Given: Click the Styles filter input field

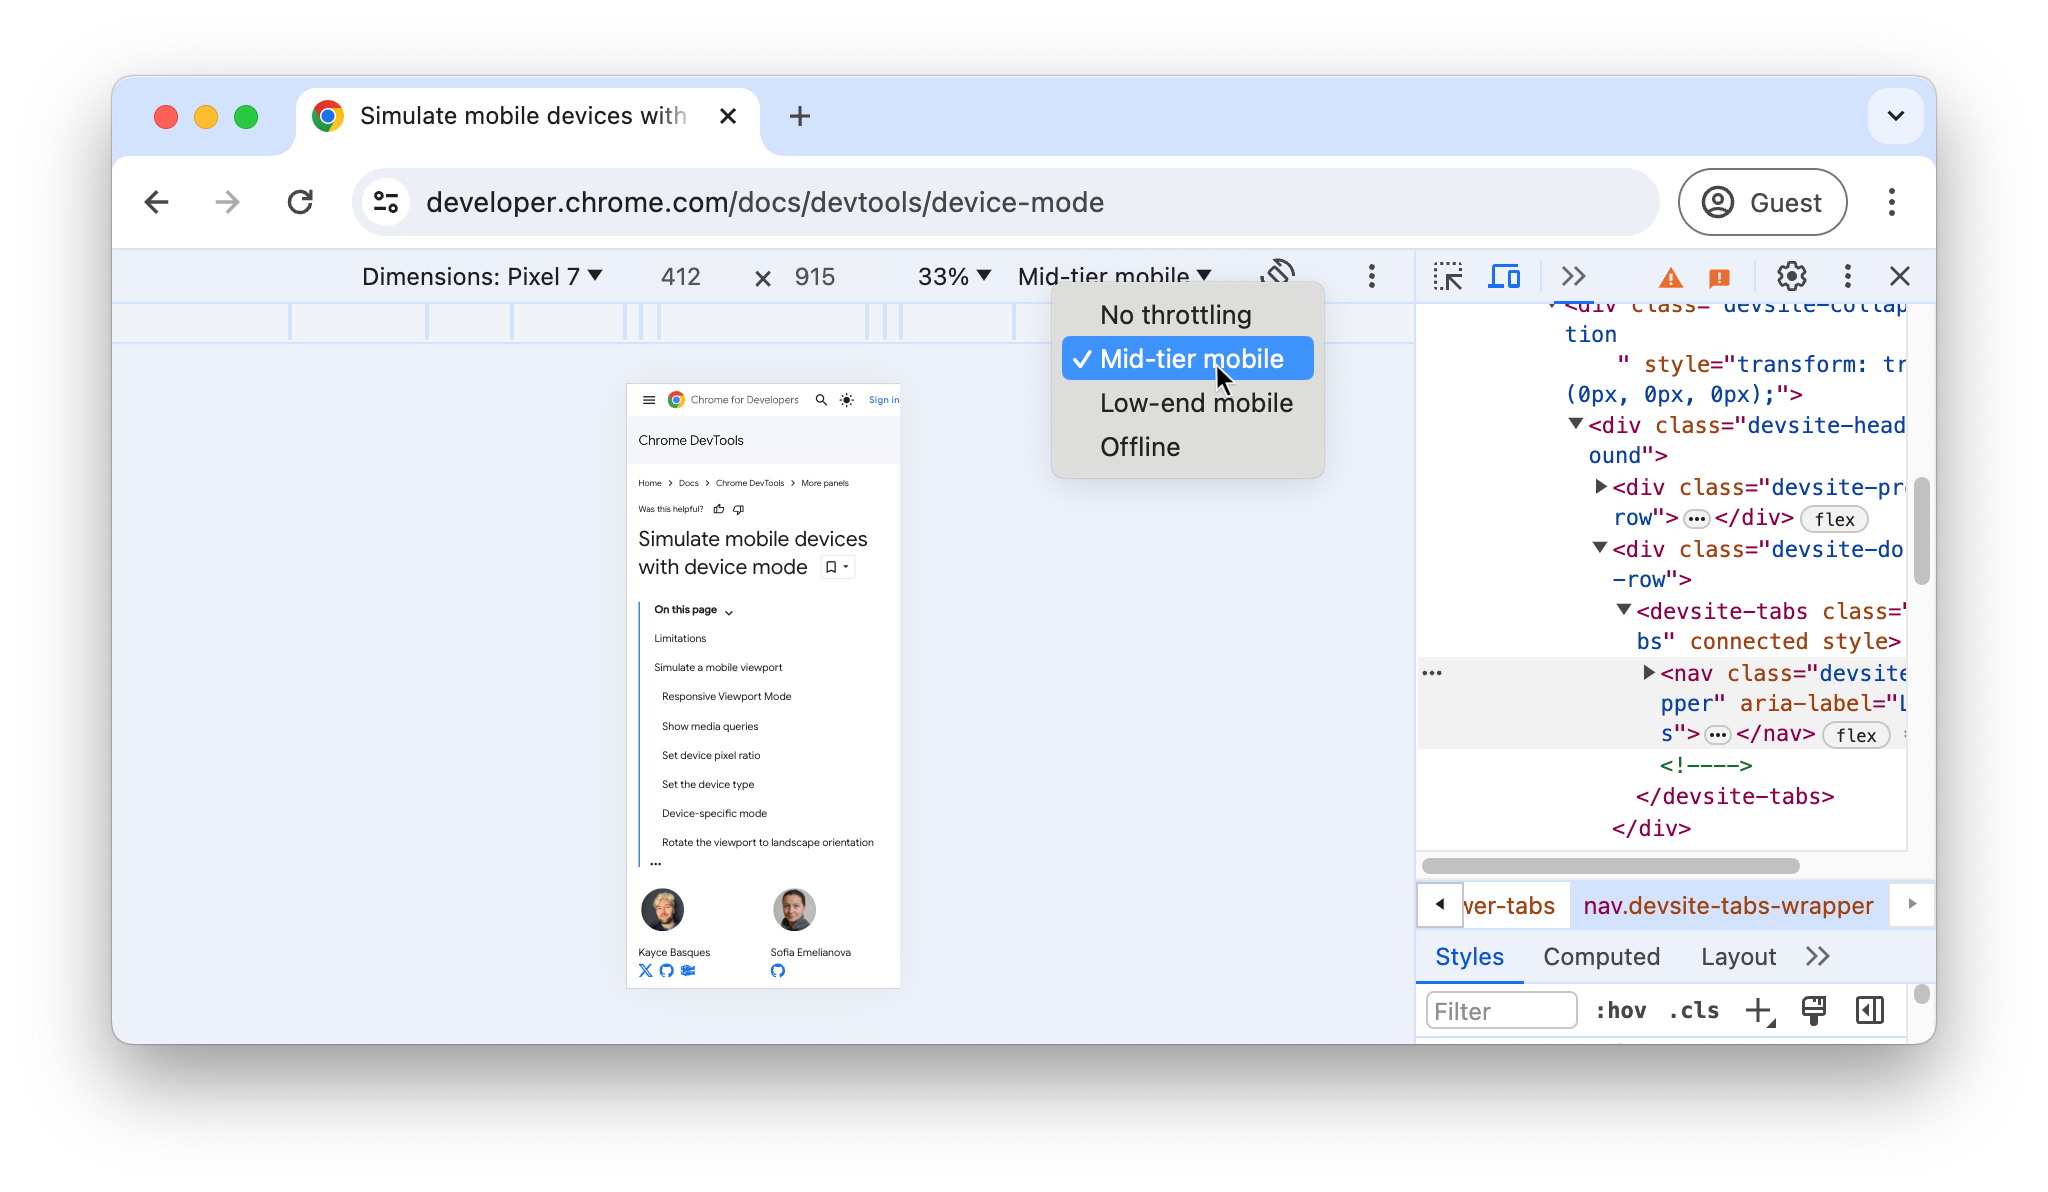Looking at the screenshot, I should [x=1501, y=1009].
